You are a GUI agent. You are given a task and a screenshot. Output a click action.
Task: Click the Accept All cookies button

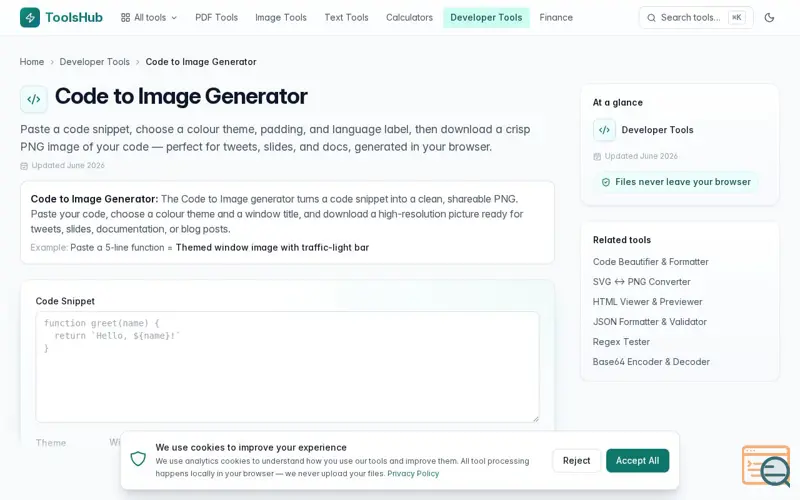pyautogui.click(x=637, y=460)
